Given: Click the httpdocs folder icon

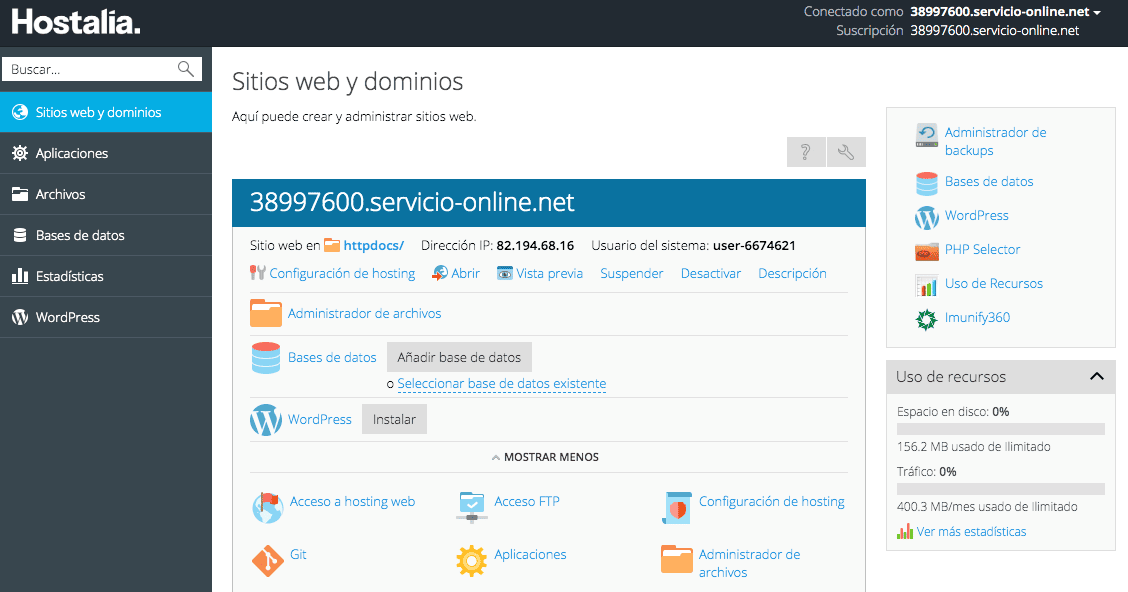Looking at the screenshot, I should [332, 245].
